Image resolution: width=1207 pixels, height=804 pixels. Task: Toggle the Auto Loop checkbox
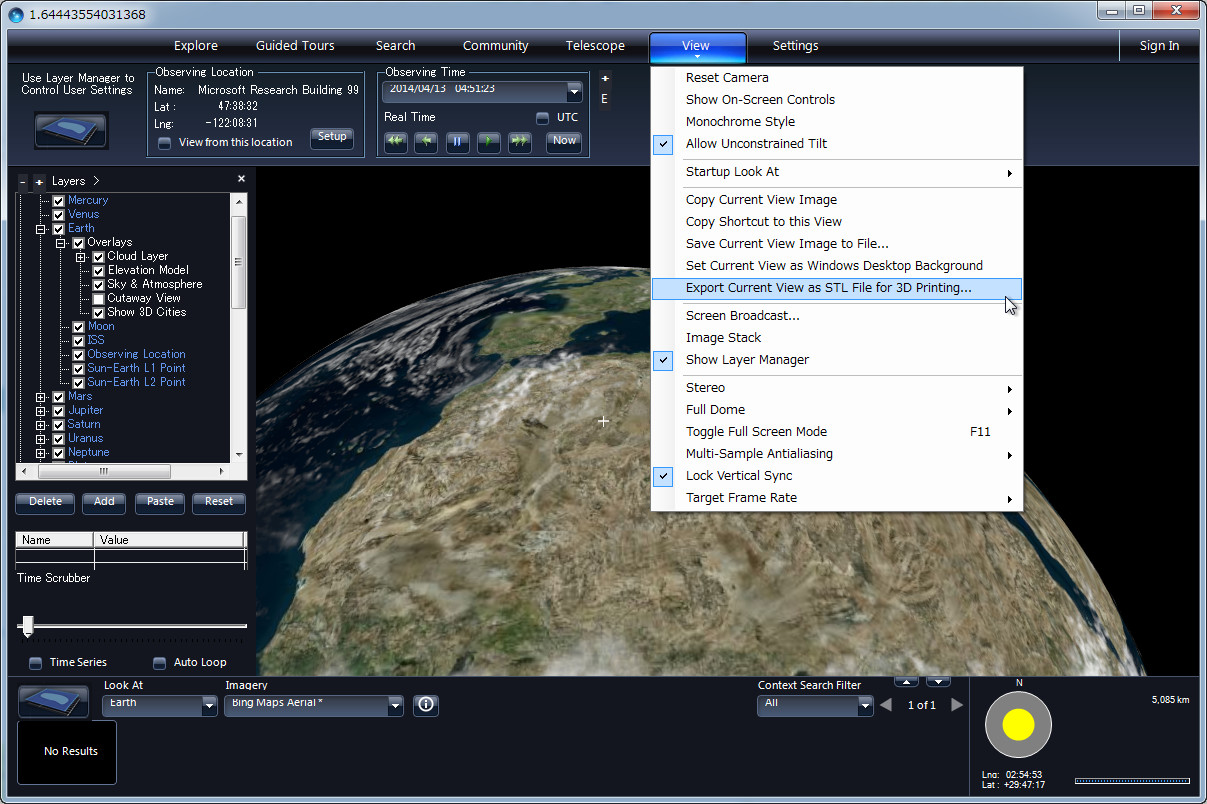pos(159,662)
